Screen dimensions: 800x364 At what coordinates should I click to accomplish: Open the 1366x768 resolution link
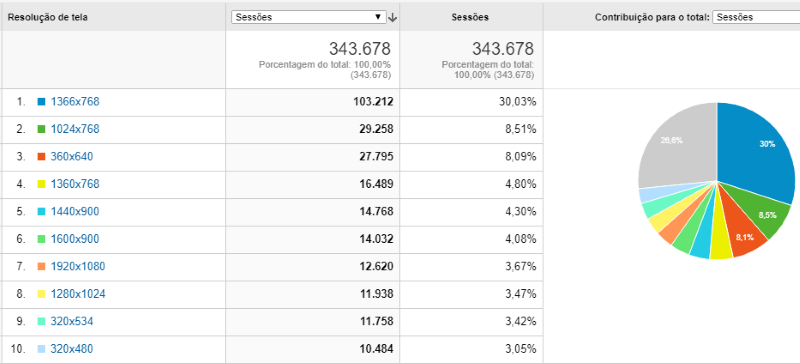[75, 102]
